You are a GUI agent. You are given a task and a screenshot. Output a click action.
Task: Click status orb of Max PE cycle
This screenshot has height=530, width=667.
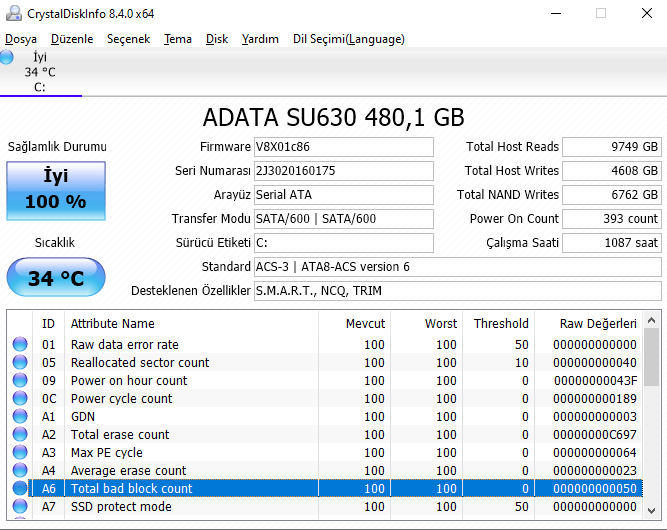20,452
